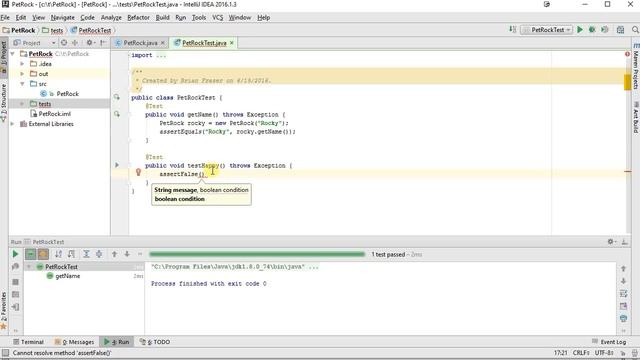The height and width of the screenshot is (360, 640).
Task: Expand the tests folder arrow
Action: click(22, 104)
